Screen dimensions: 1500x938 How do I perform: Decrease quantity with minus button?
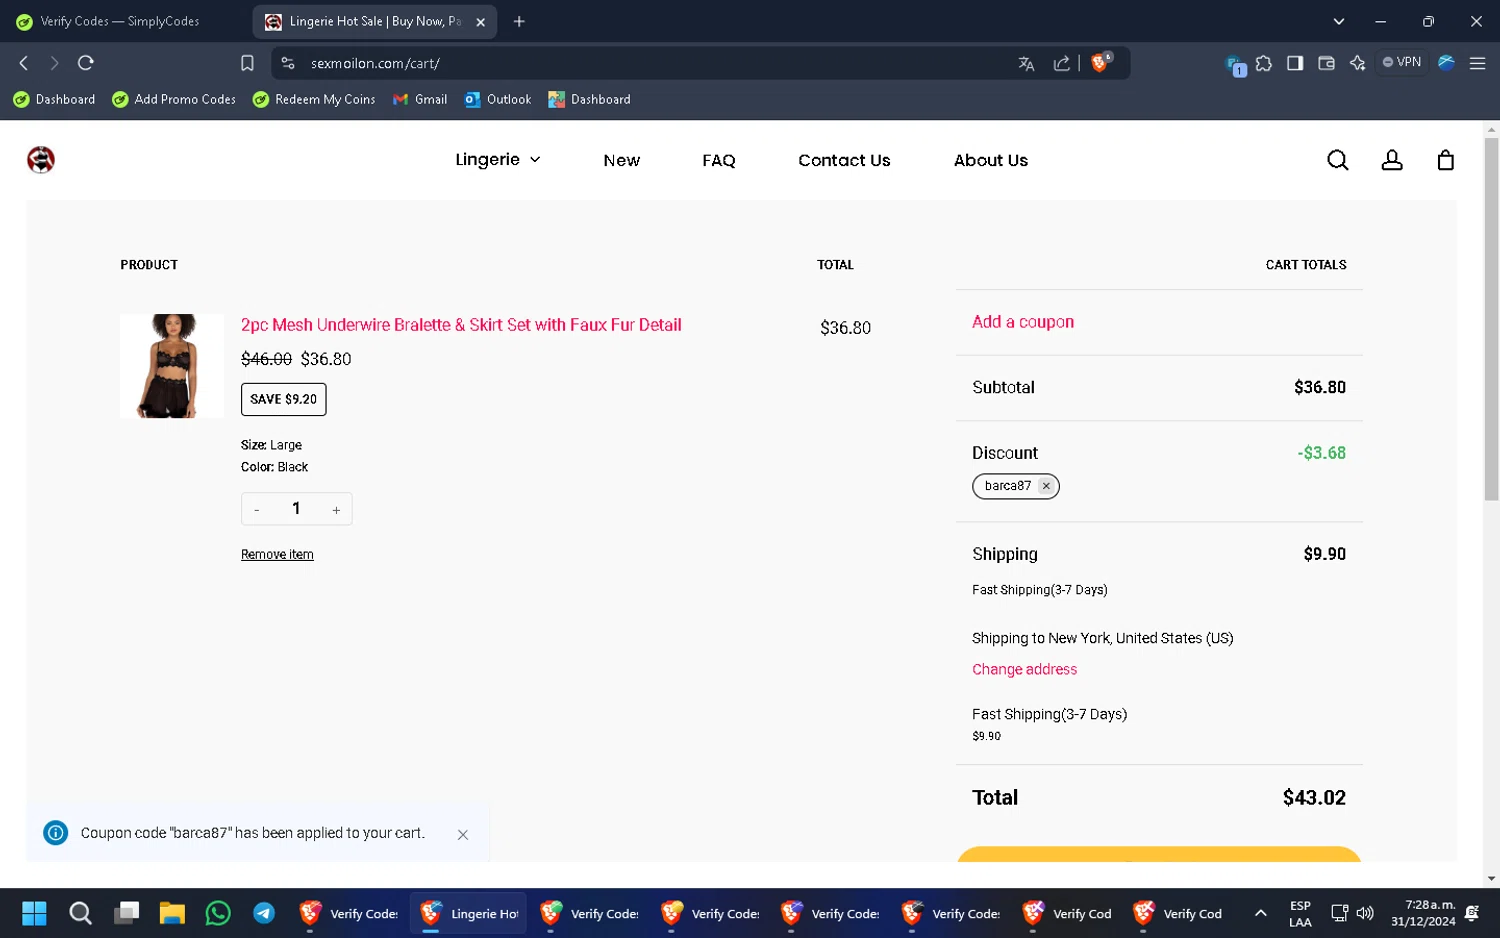point(257,509)
